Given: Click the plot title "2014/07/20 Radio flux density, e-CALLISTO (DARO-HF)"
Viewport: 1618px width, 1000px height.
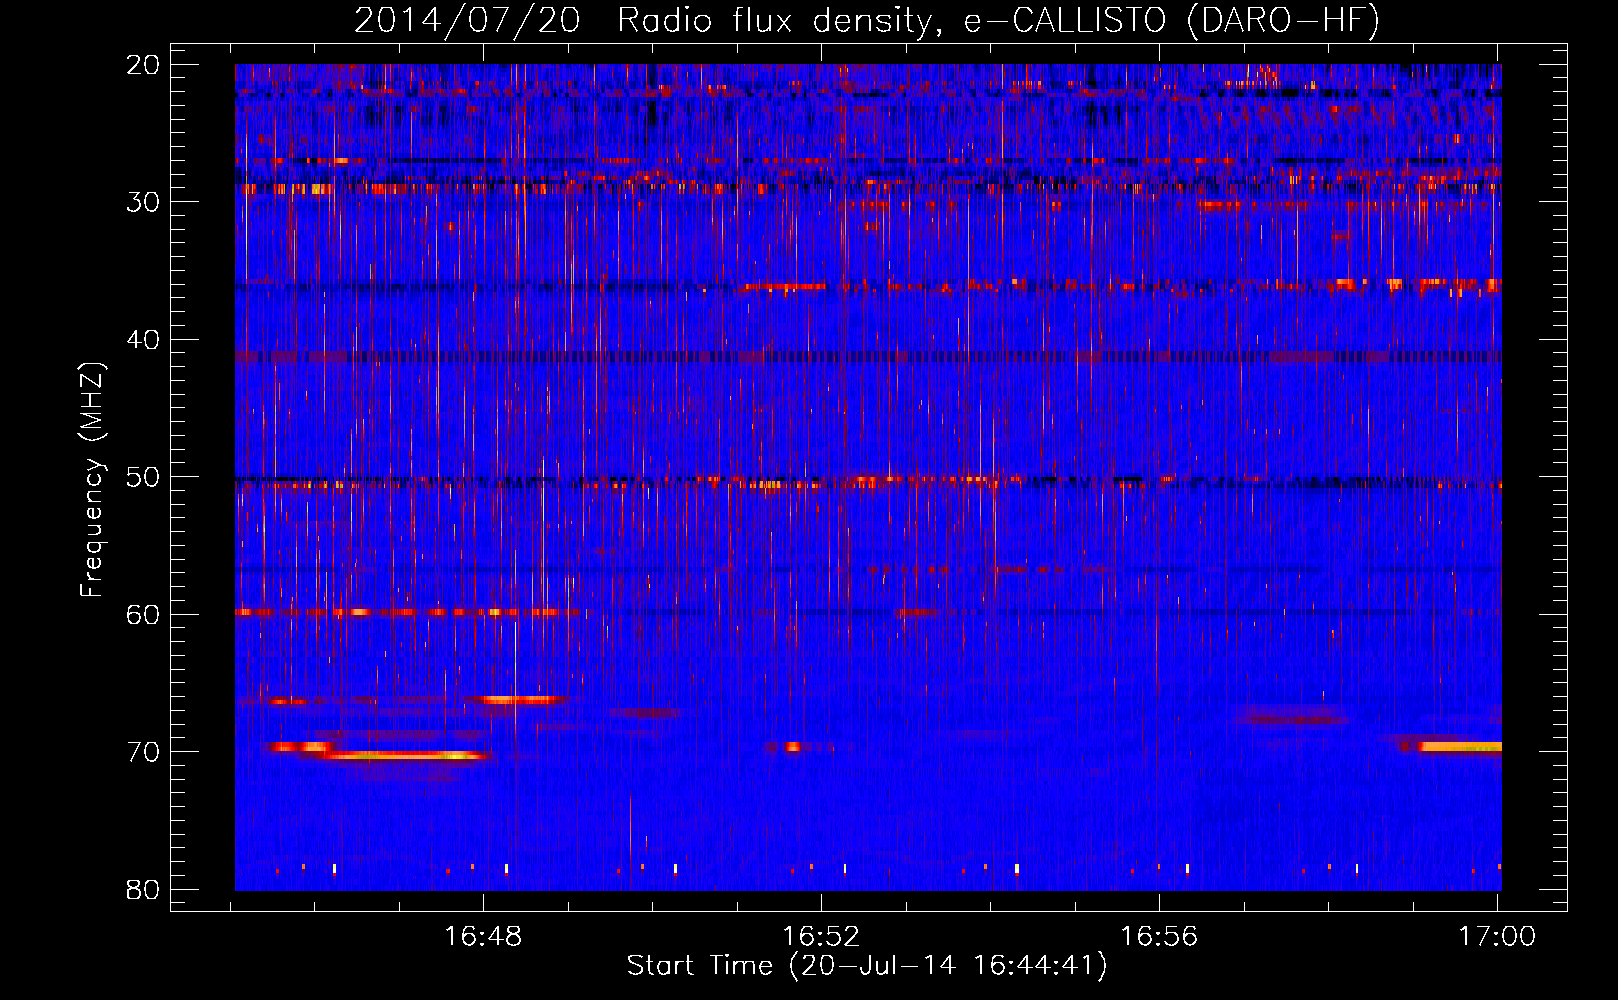Looking at the screenshot, I should 867,20.
